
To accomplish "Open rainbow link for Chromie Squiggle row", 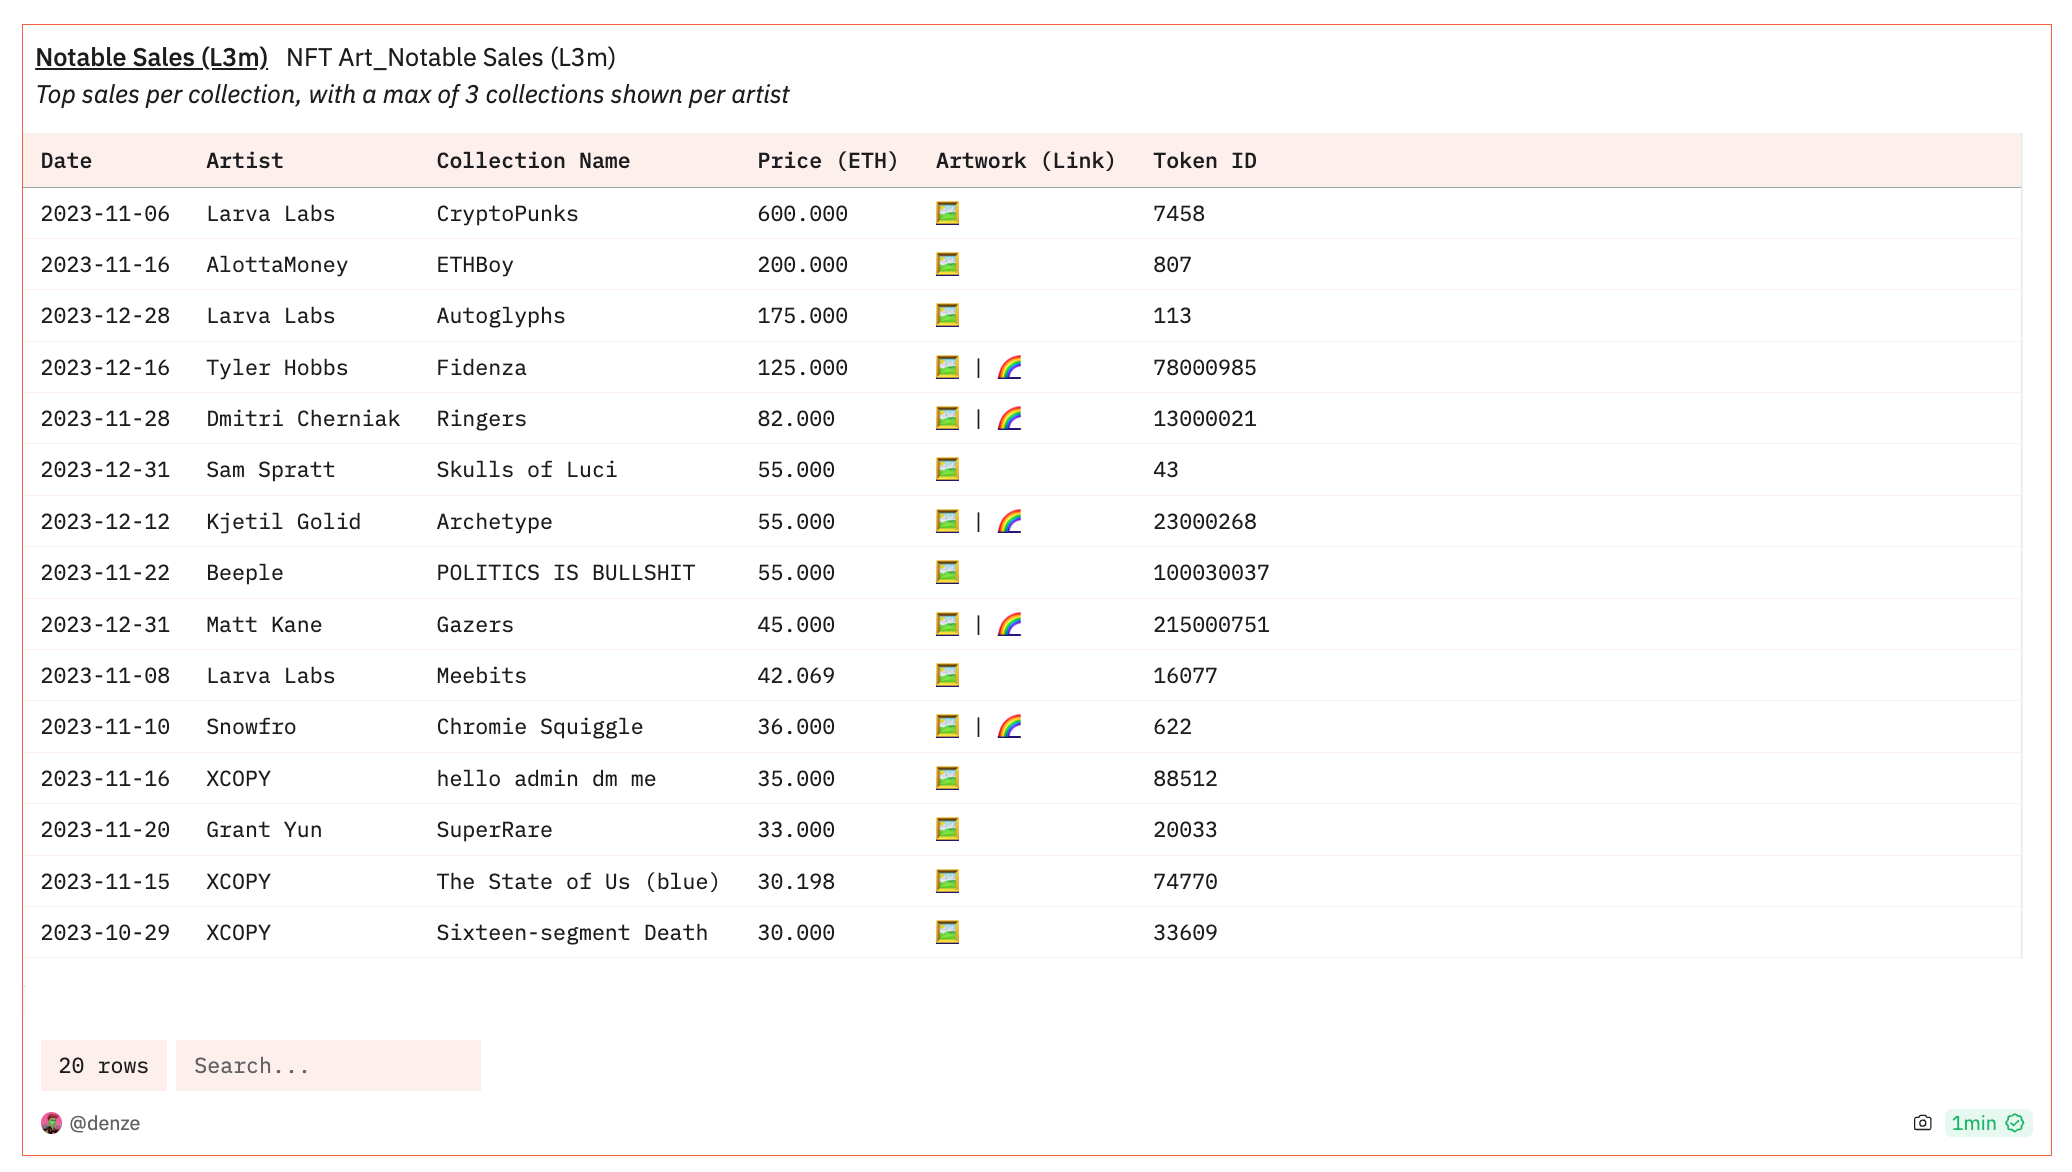I will [1009, 726].
